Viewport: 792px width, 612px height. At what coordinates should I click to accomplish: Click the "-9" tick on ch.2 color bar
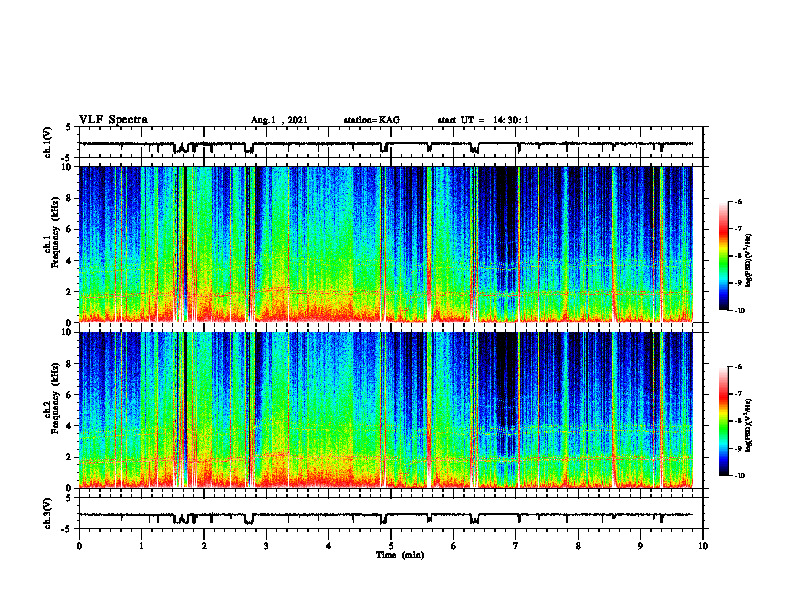[738, 448]
